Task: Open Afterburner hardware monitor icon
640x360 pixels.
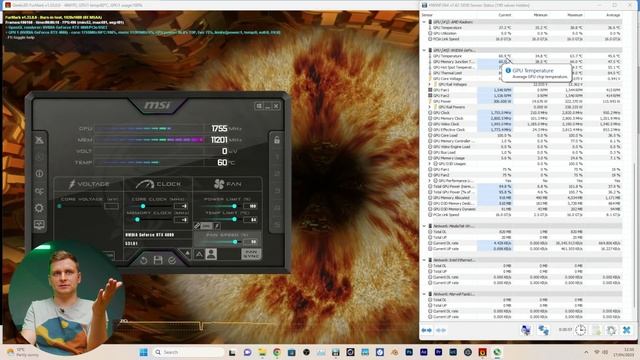Action: (39, 225)
